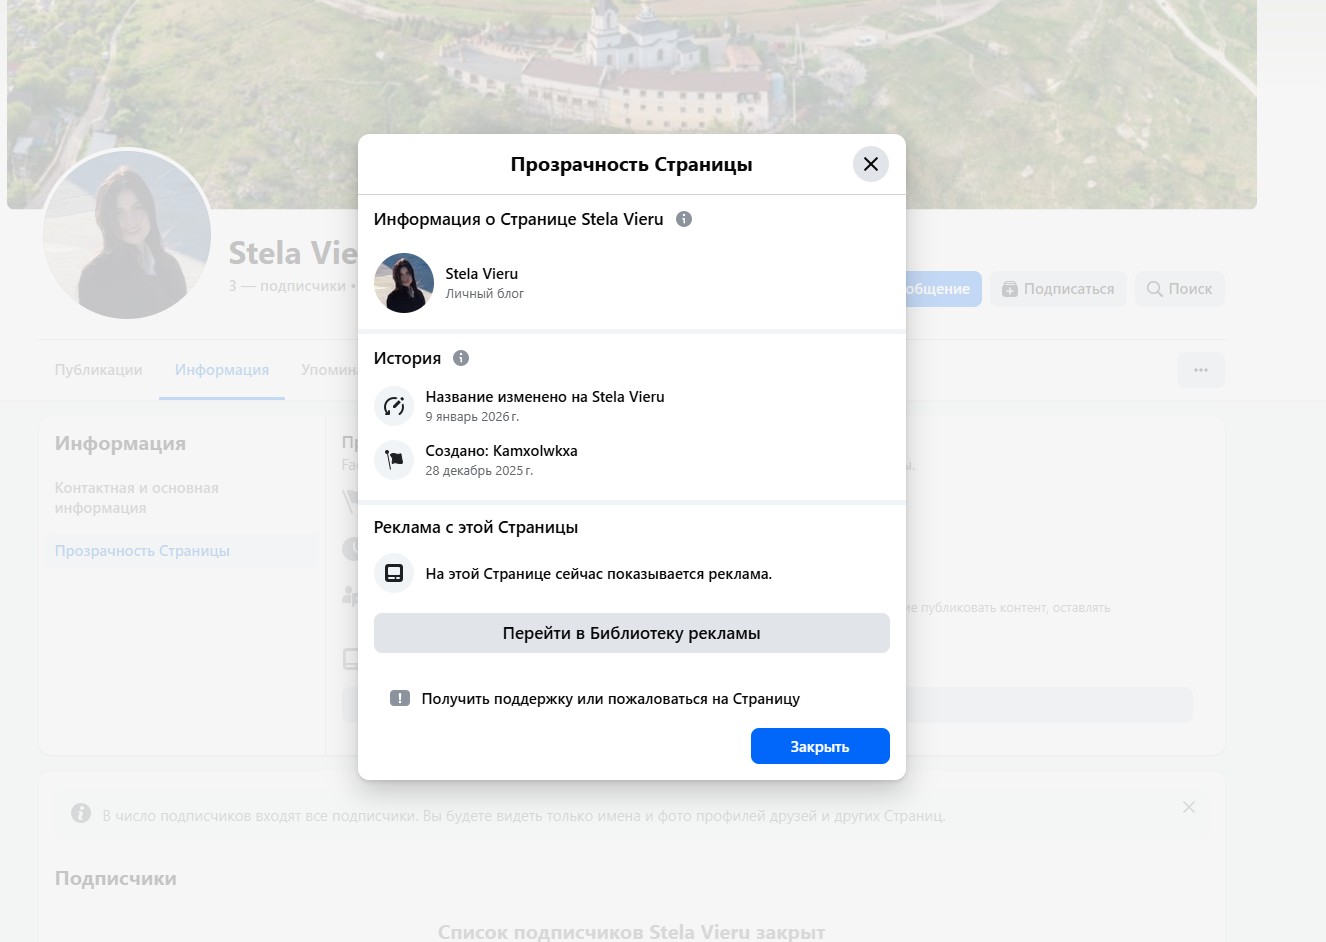Click the report exclamation icon

point(400,699)
